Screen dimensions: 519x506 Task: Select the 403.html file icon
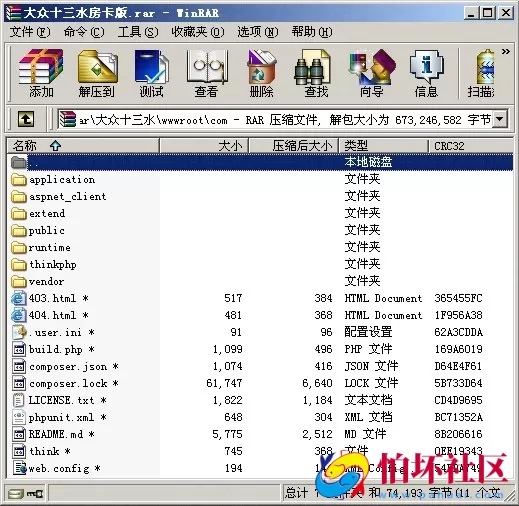click(x=19, y=298)
